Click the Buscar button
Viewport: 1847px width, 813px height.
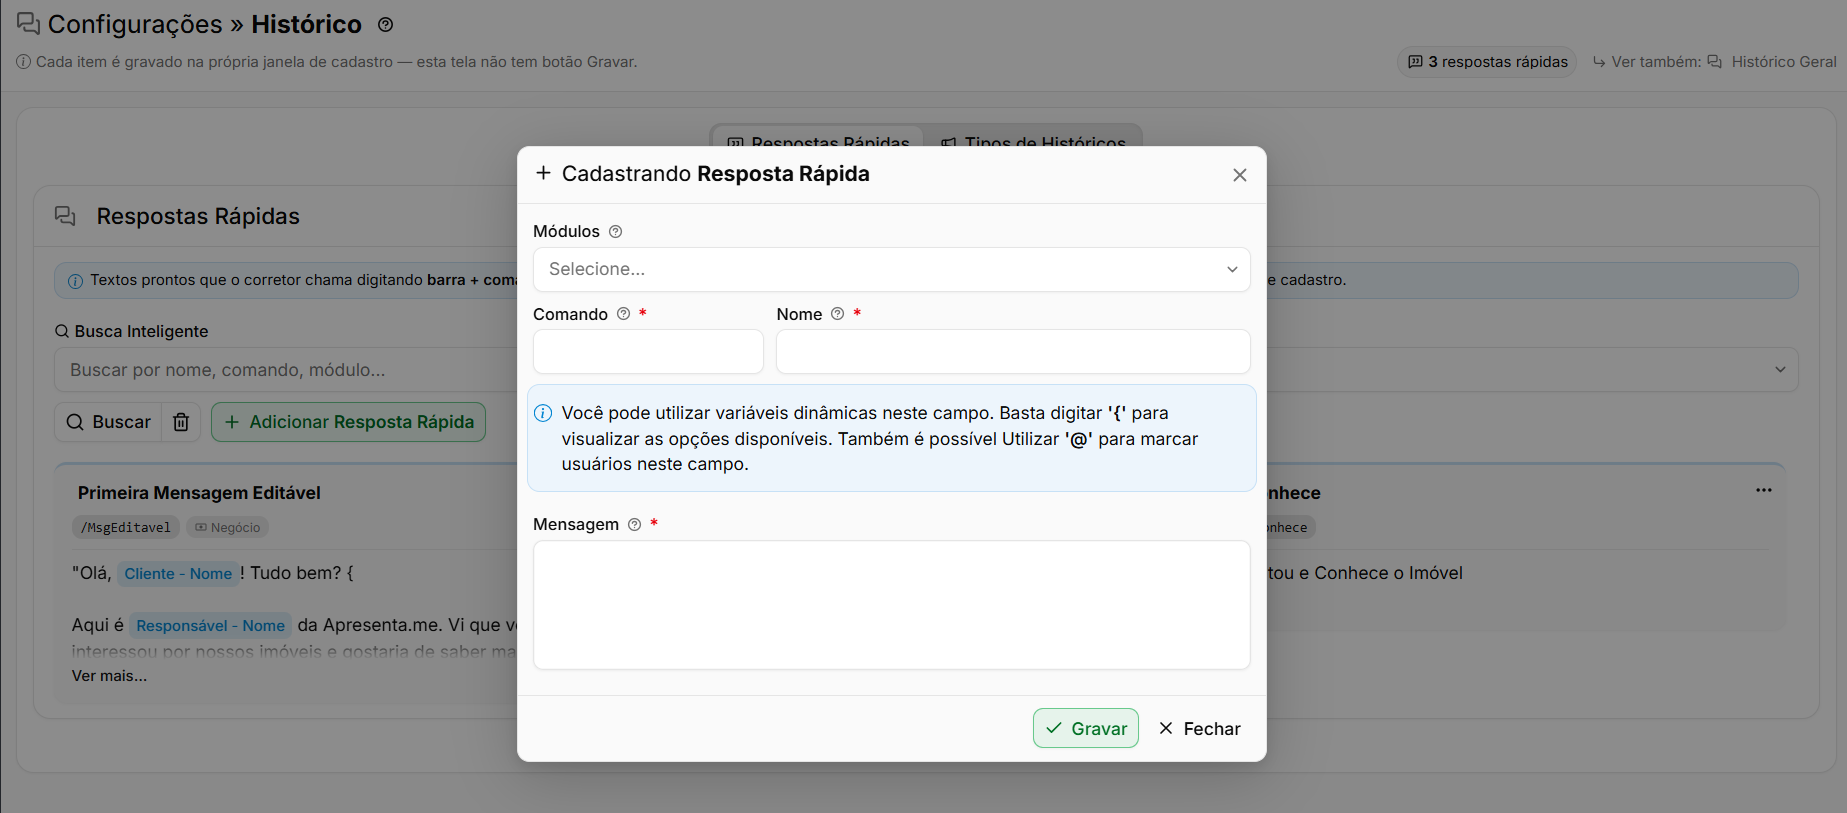point(108,422)
